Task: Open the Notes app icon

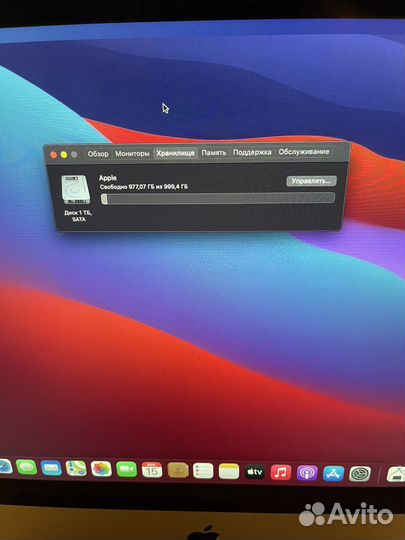Action: click(229, 471)
